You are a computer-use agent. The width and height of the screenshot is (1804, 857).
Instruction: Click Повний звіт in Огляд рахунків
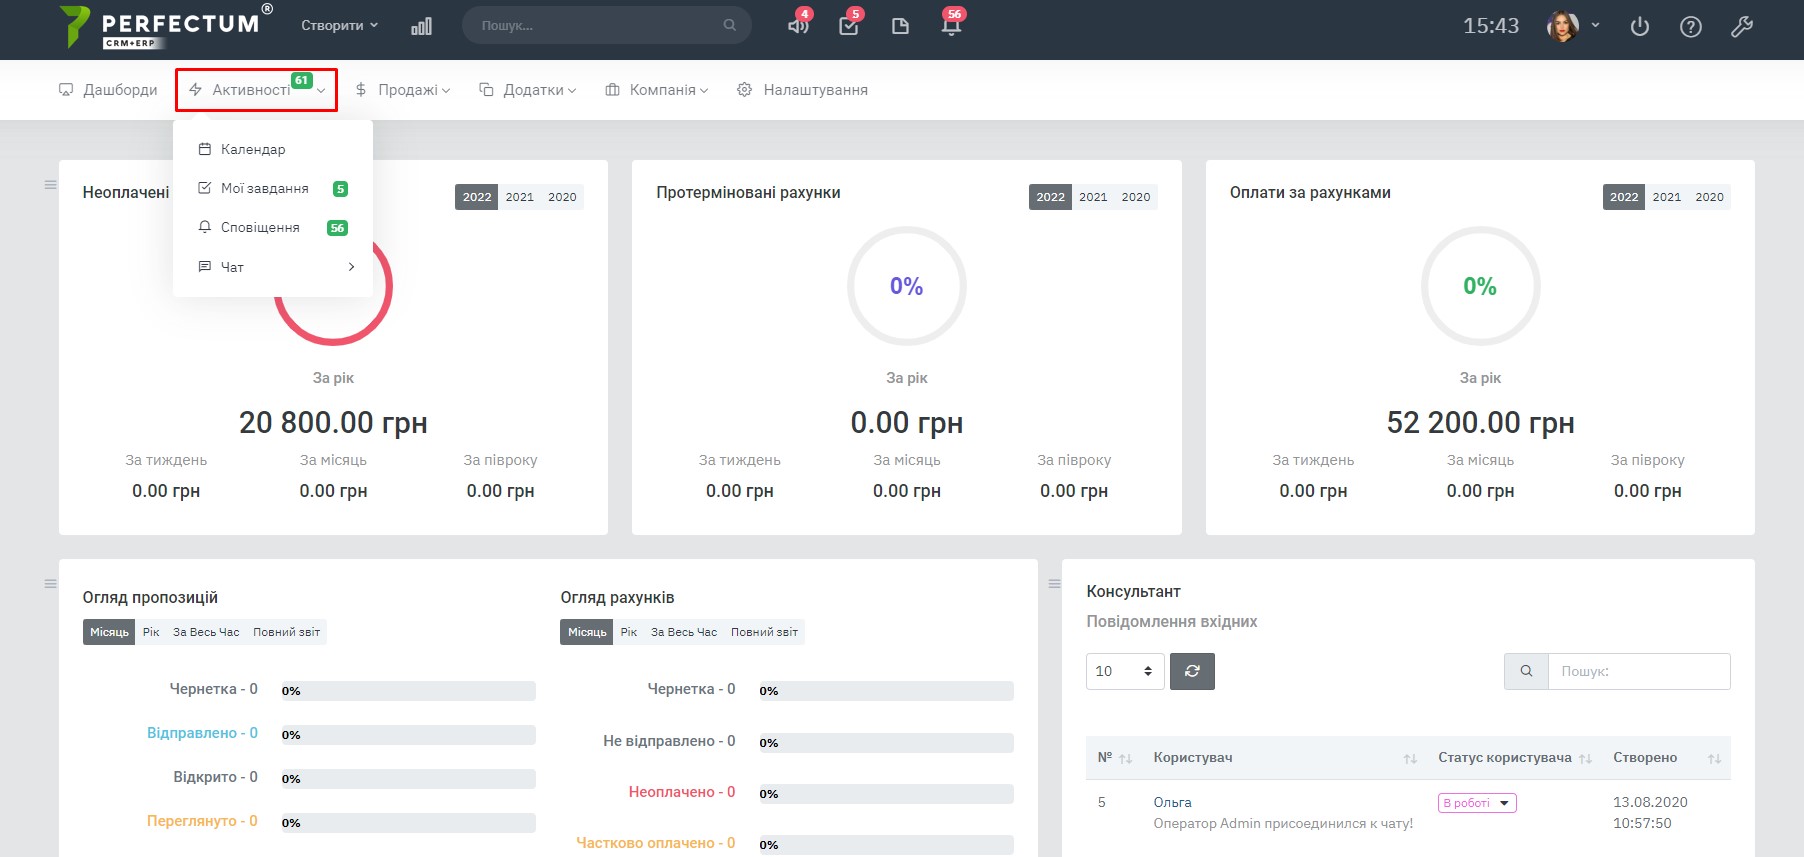point(764,632)
